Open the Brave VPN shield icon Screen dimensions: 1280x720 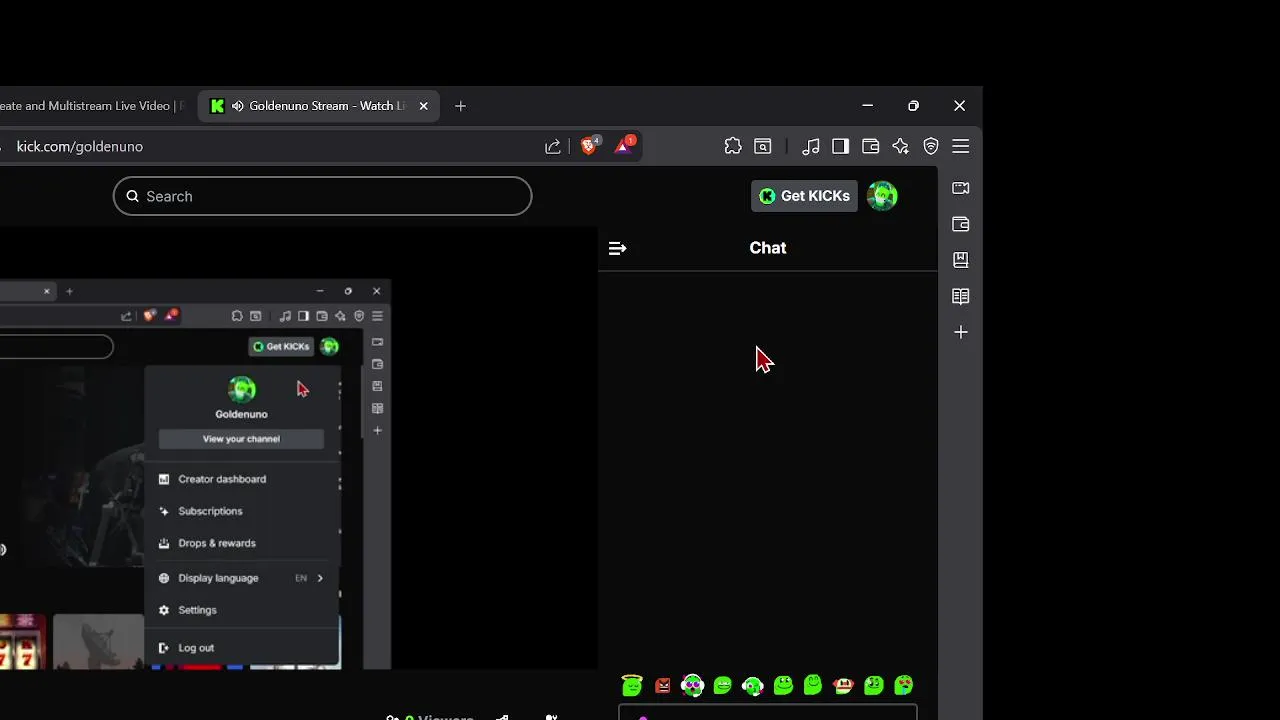(x=931, y=146)
